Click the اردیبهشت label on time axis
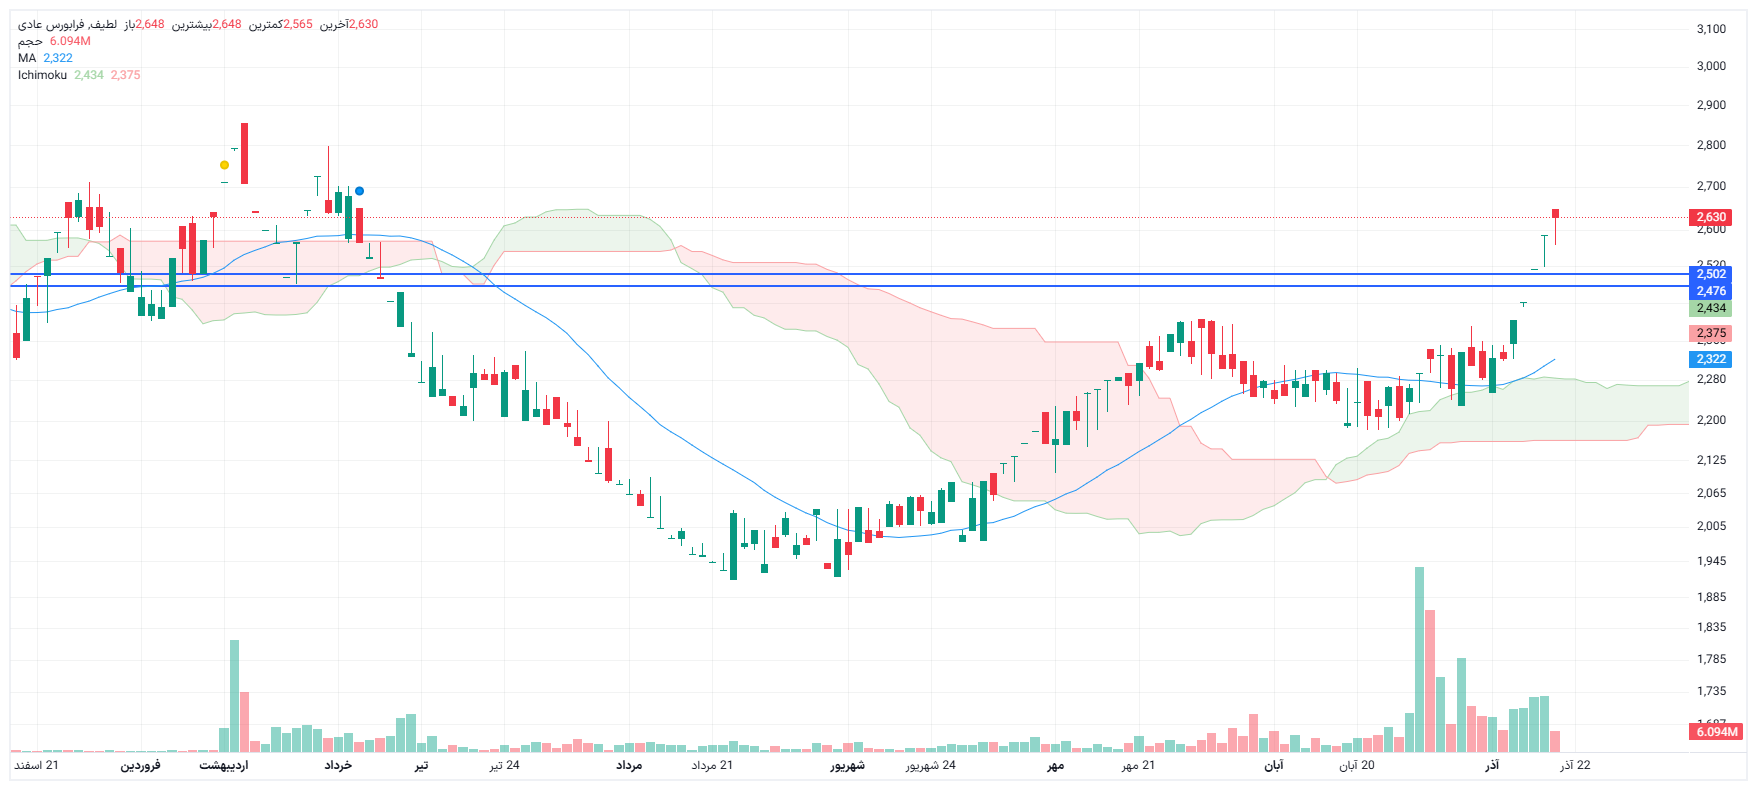Image resolution: width=1757 pixels, height=790 pixels. 224,765
